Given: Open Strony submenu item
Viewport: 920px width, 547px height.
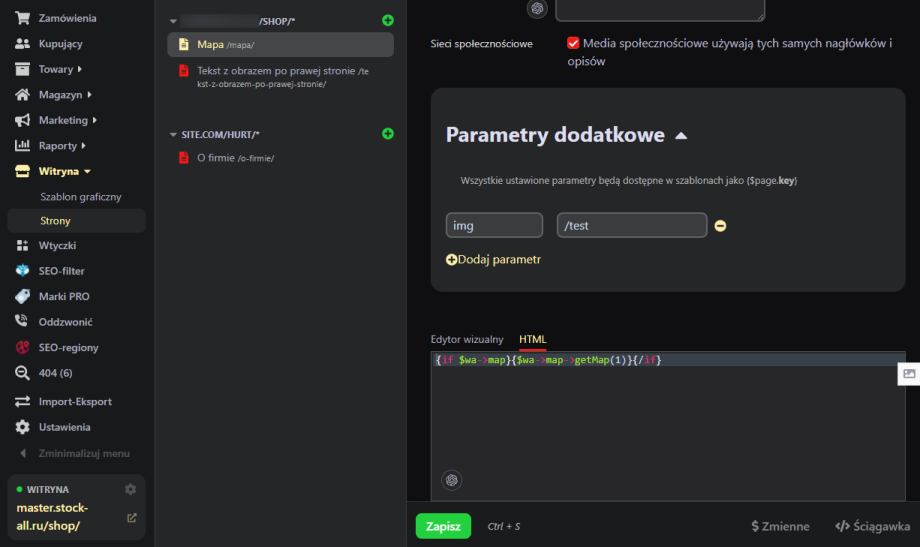Looking at the screenshot, I should tap(76, 221).
